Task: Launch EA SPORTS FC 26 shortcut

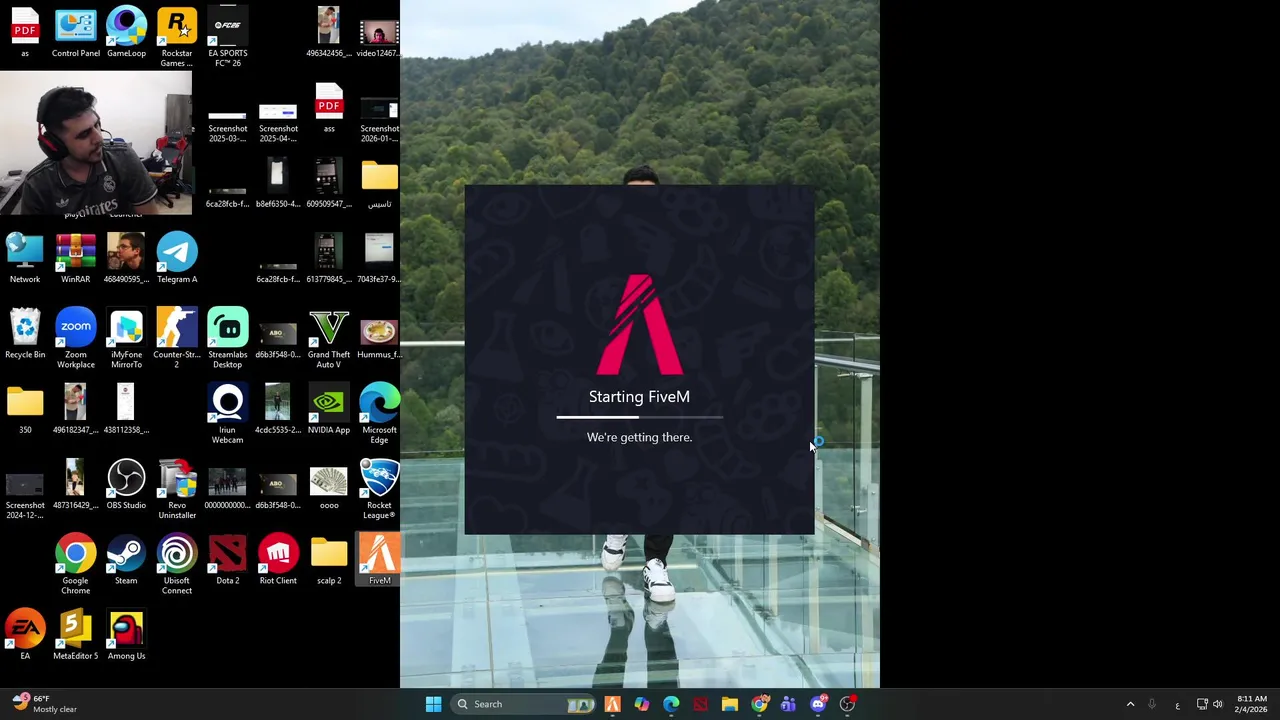Action: (x=228, y=37)
